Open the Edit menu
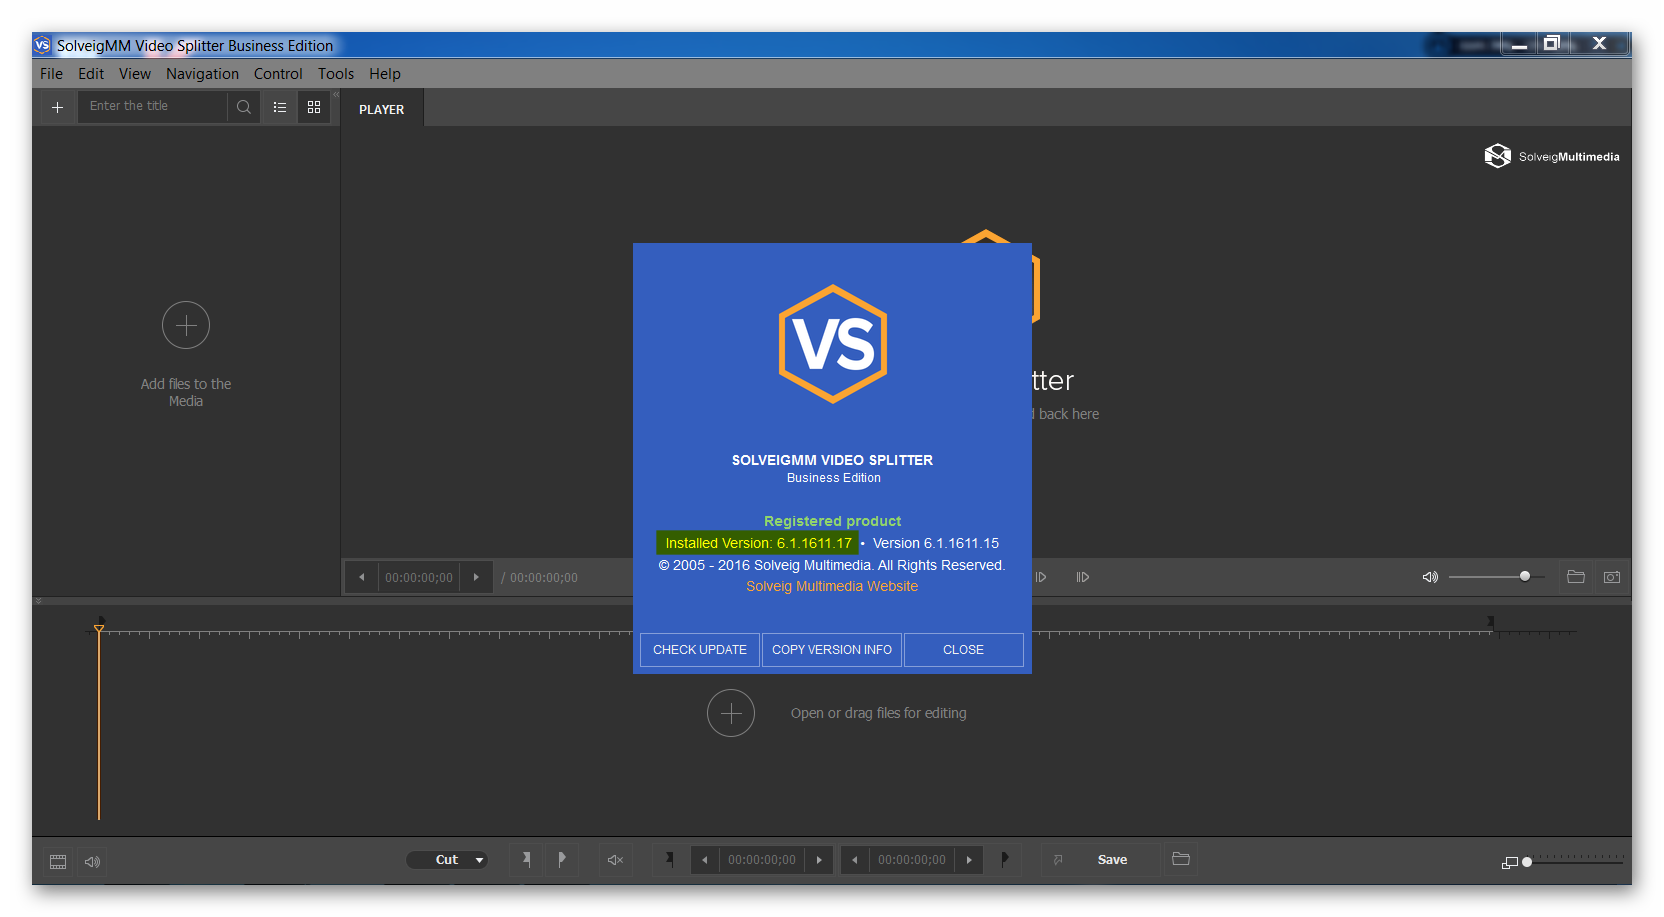The image size is (1664, 917). pyautogui.click(x=91, y=73)
